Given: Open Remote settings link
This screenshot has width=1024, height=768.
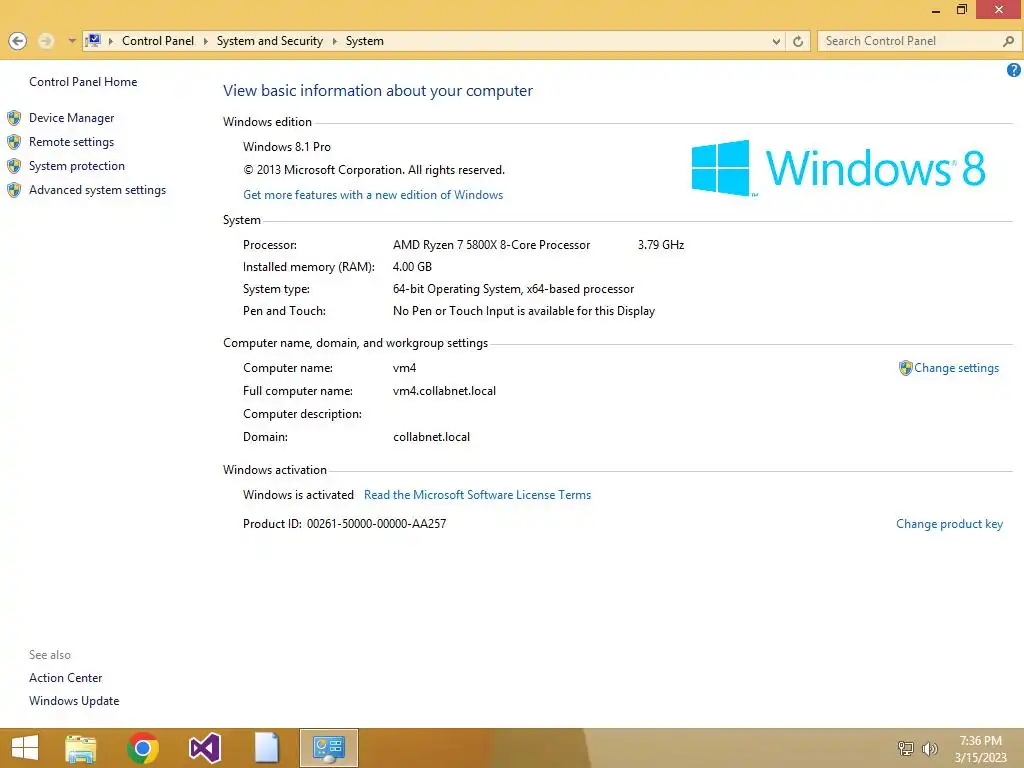Looking at the screenshot, I should [71, 142].
